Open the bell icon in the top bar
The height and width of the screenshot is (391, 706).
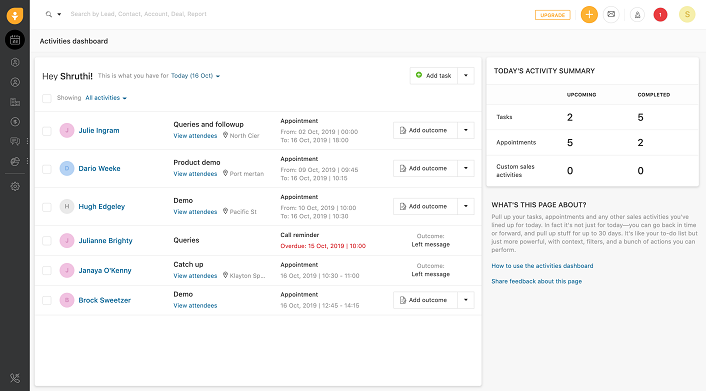point(637,15)
